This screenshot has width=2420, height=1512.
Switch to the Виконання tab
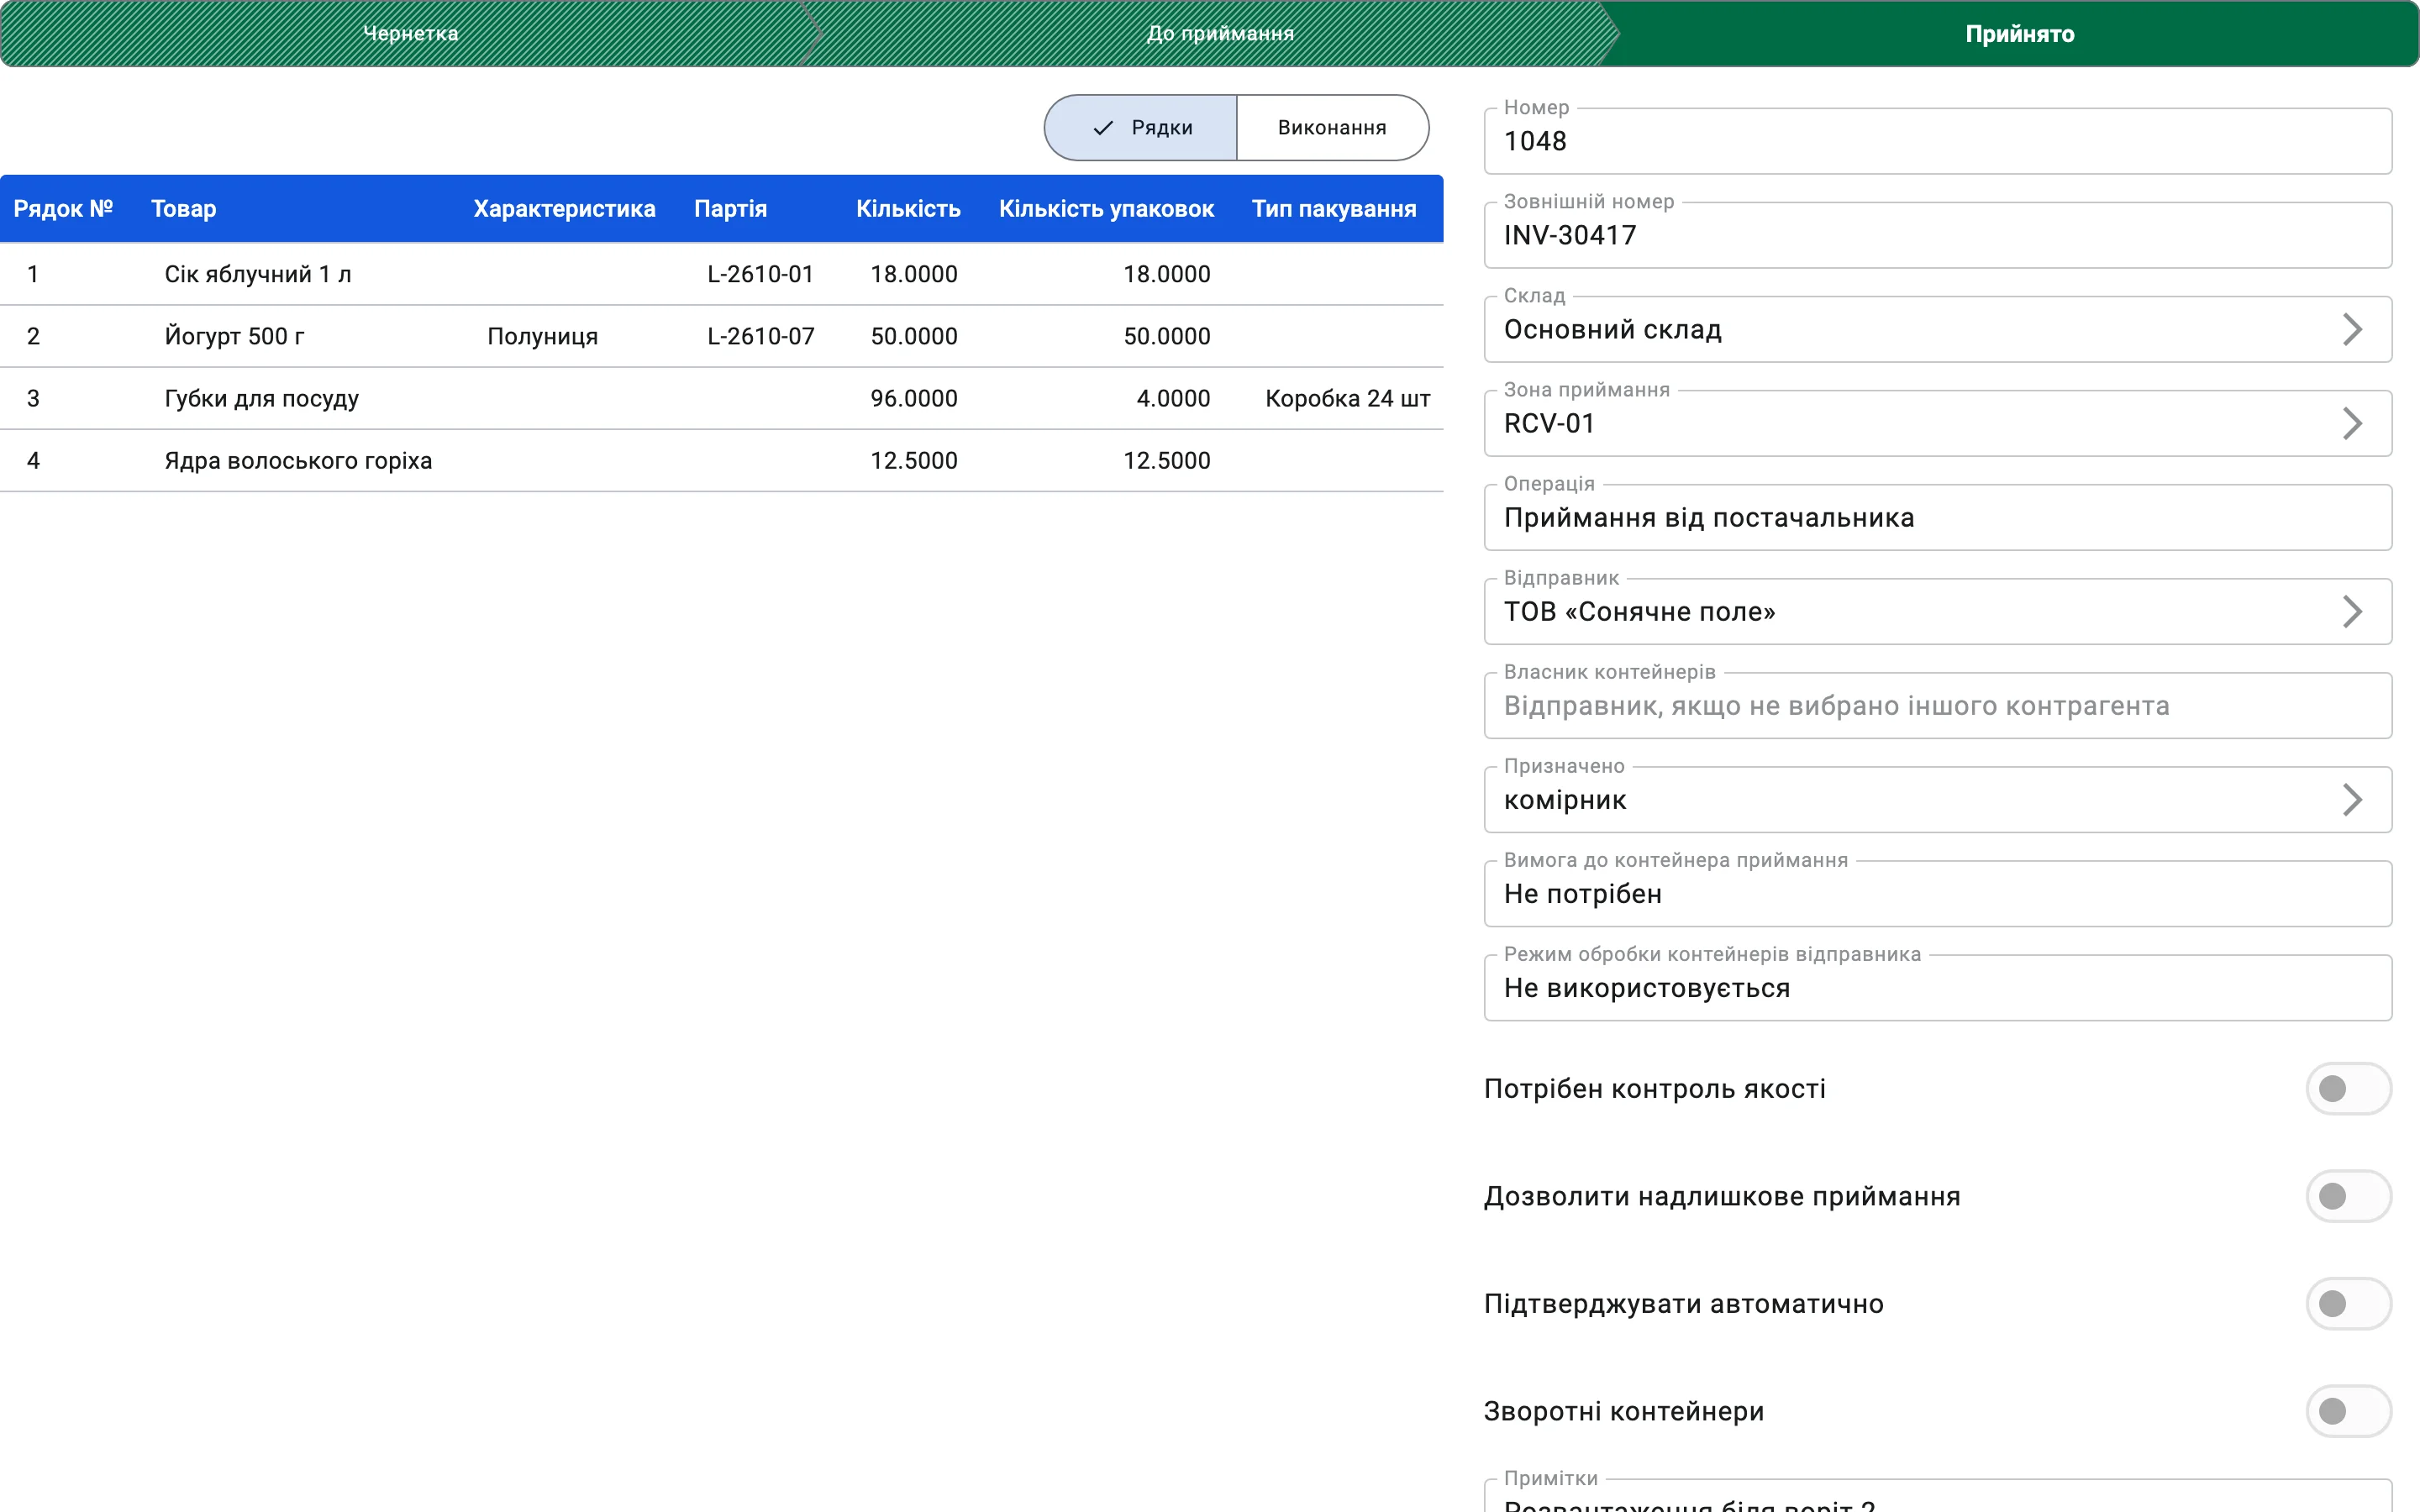pyautogui.click(x=1332, y=128)
